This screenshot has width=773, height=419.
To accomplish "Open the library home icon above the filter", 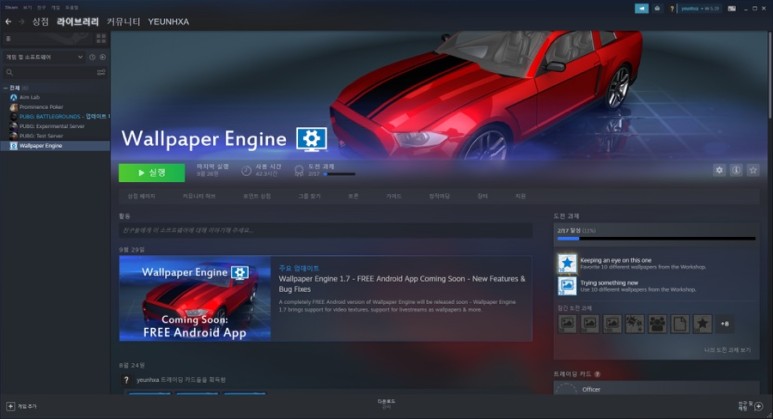I will coord(8,38).
